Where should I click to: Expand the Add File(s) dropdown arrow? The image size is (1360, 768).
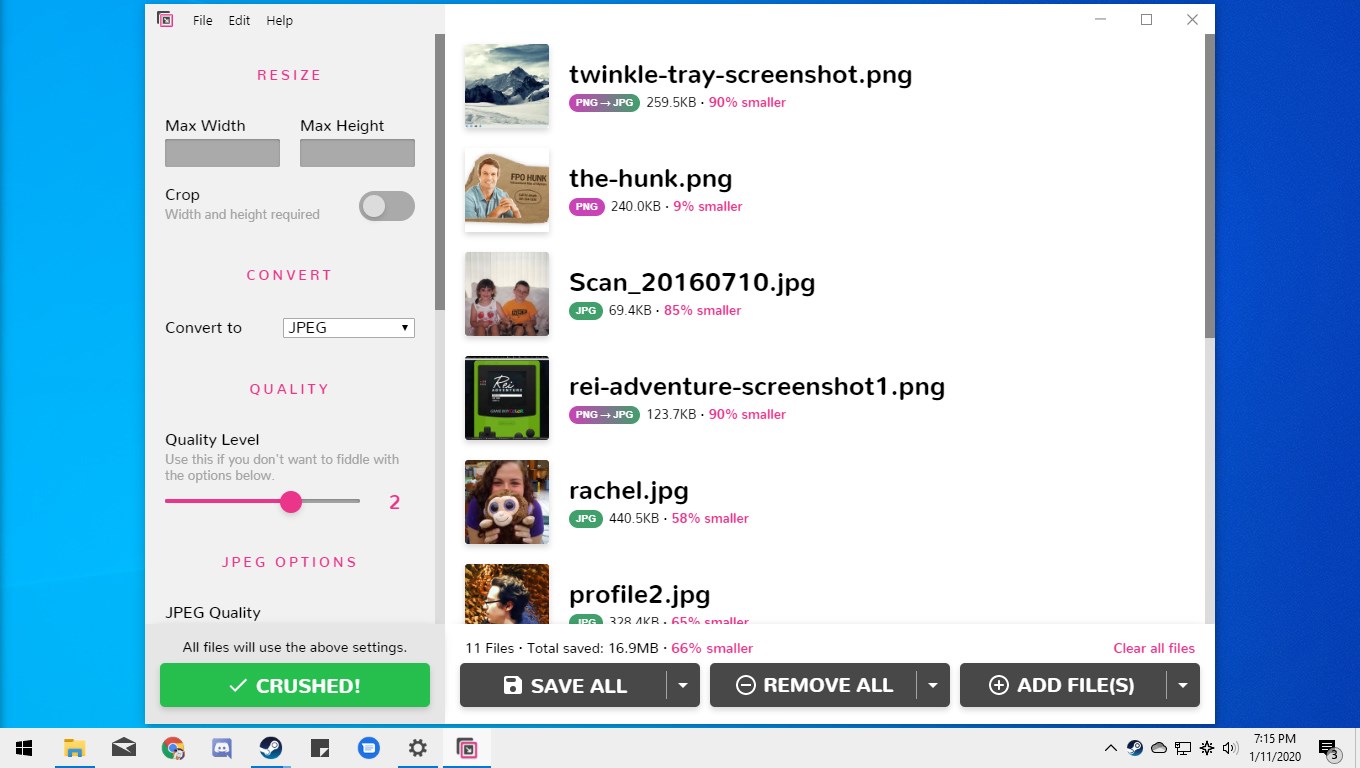[x=1183, y=686]
